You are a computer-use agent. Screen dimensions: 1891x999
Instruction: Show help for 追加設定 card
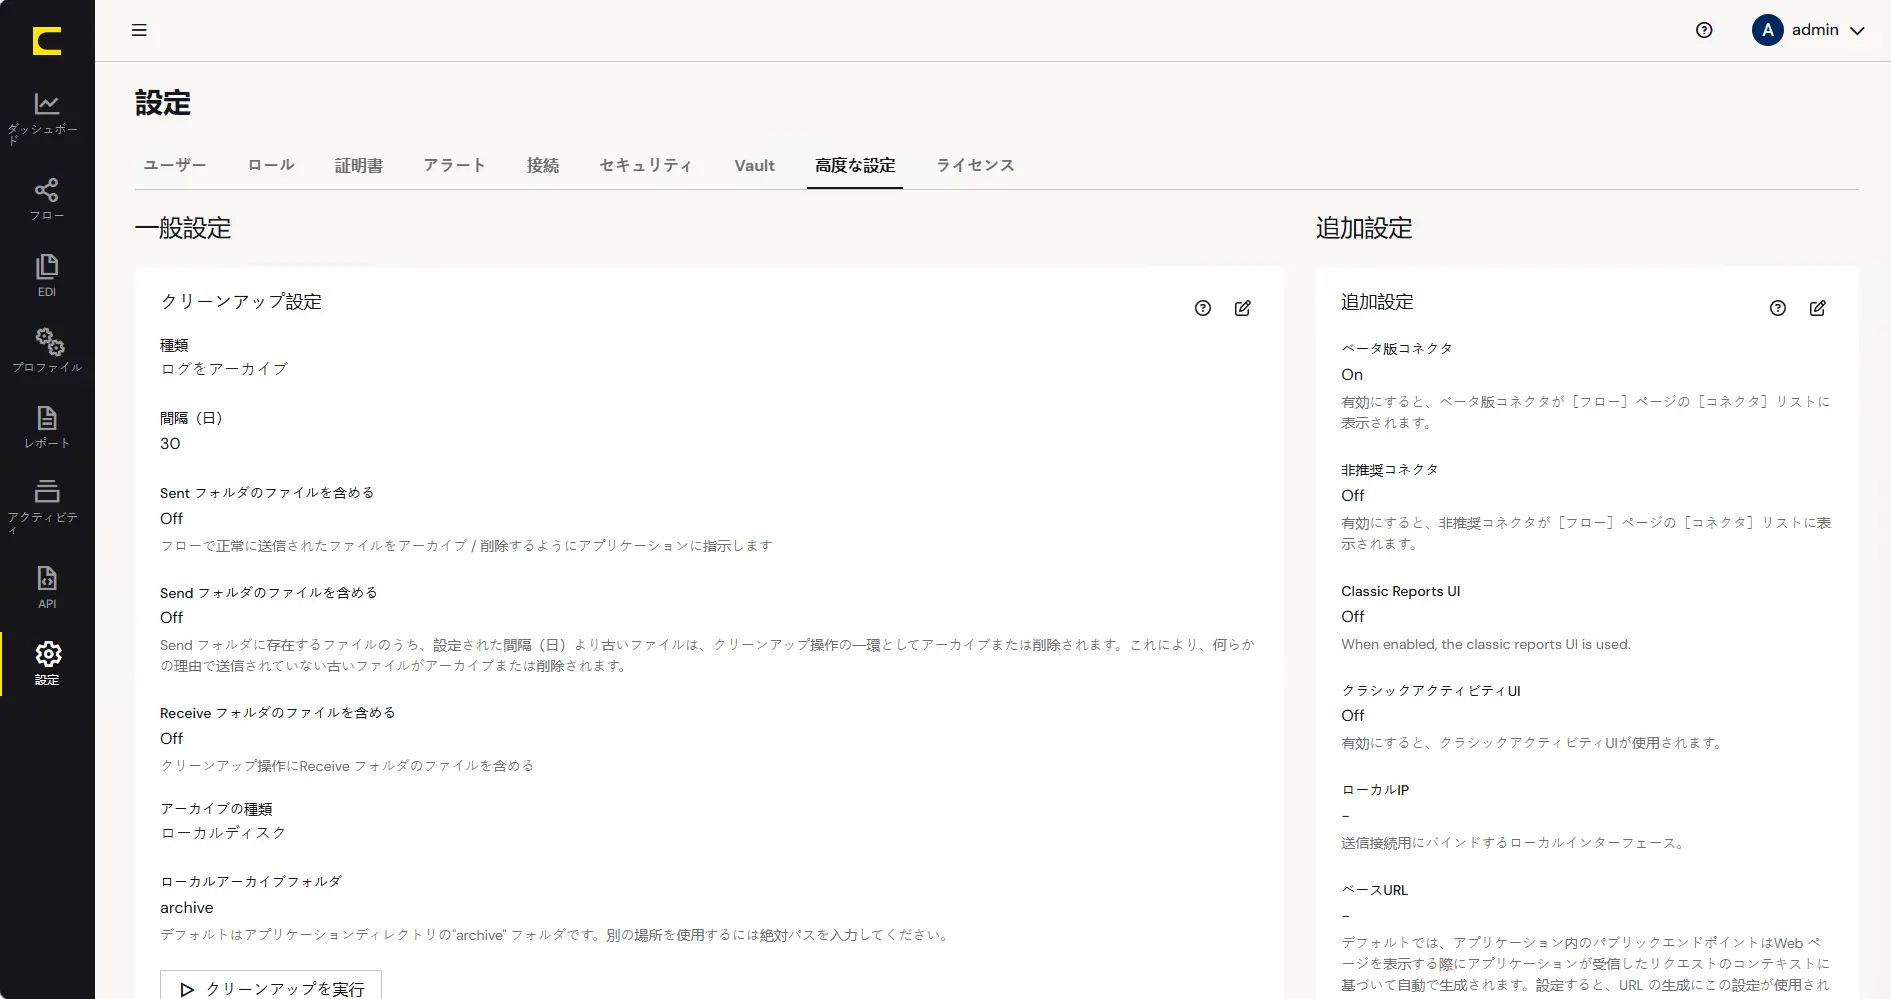1778,308
